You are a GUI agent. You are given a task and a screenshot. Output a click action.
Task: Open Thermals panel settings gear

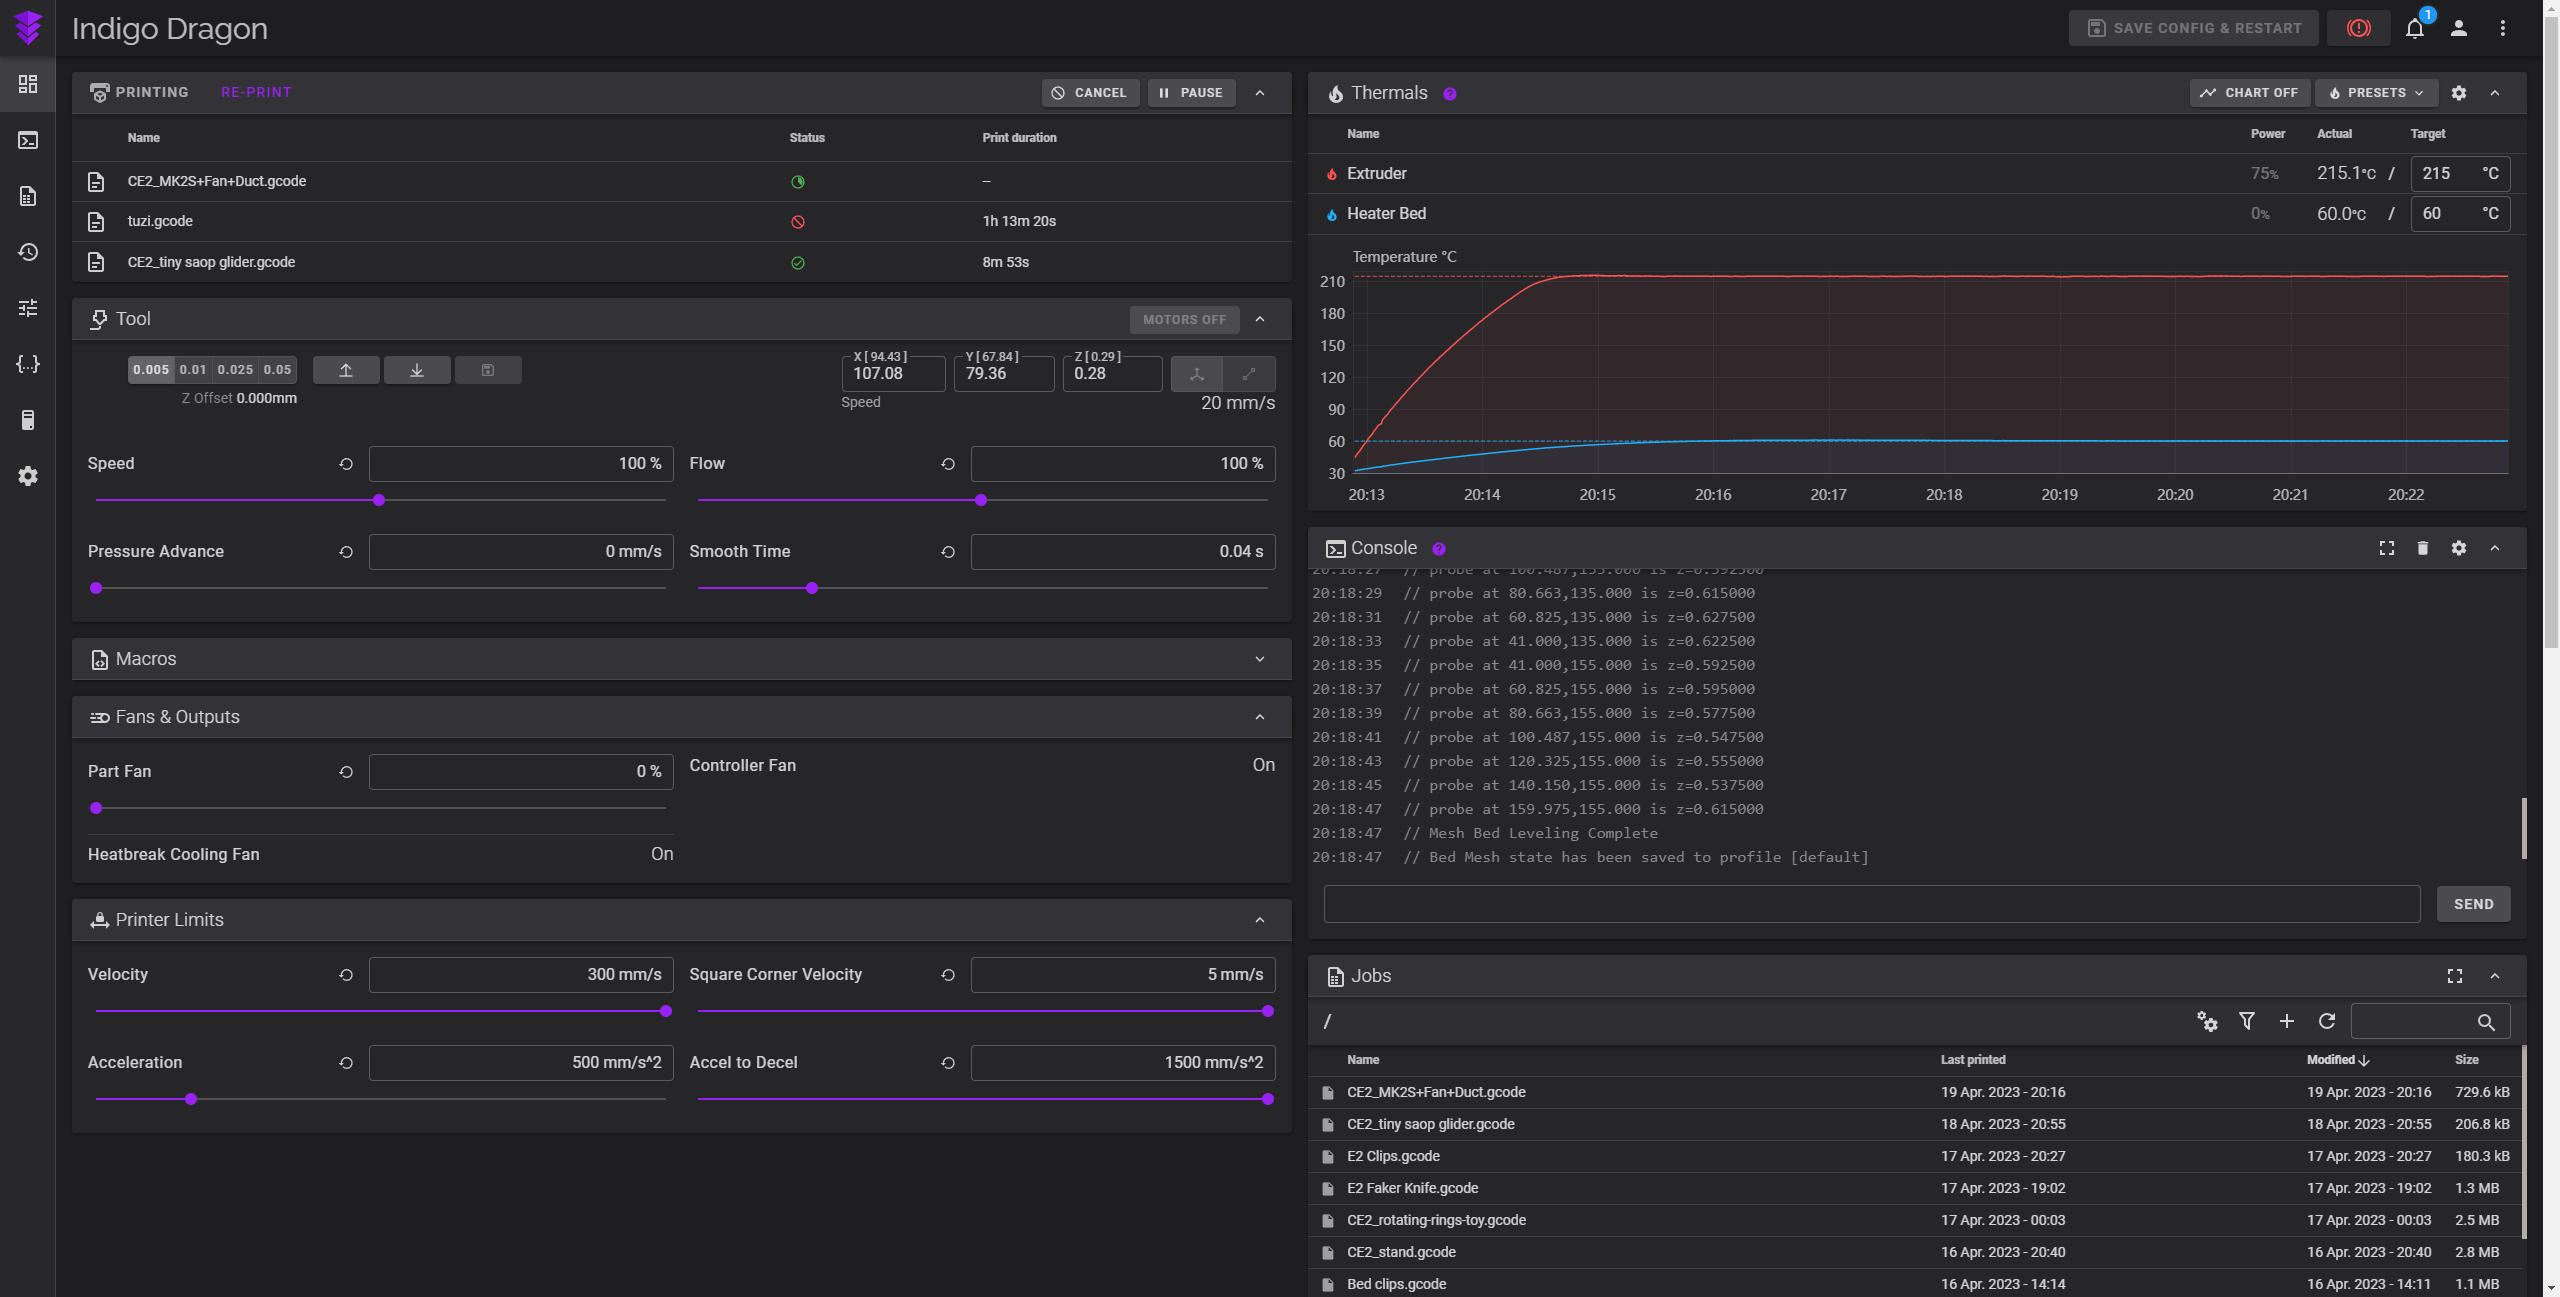coord(2459,93)
